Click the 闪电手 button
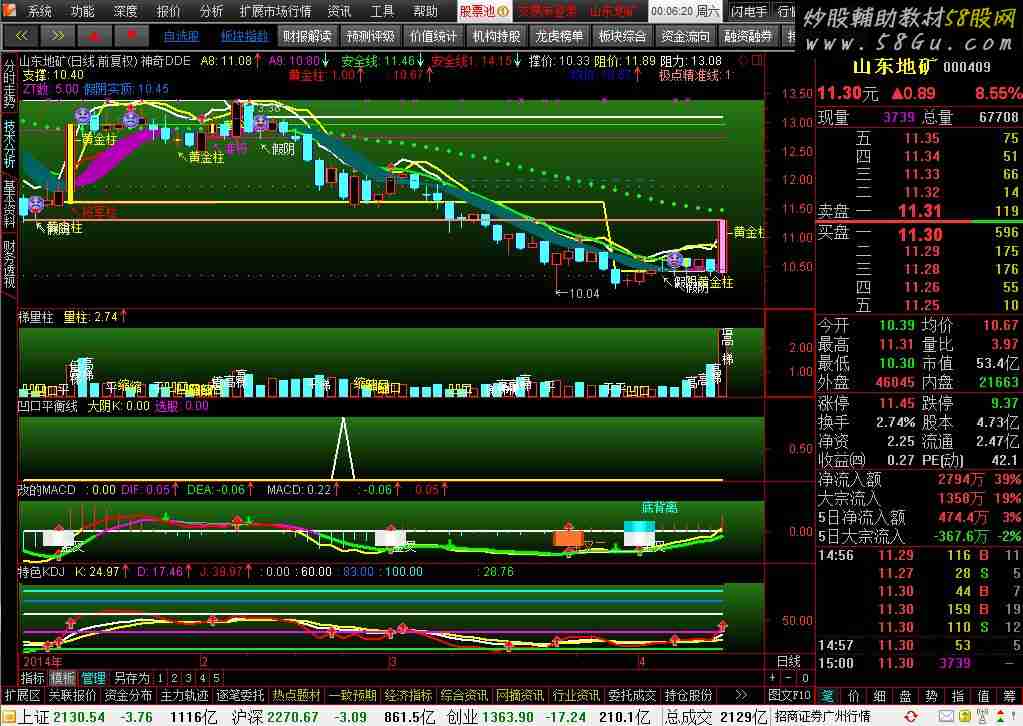1023x726 pixels. pyautogui.click(x=749, y=11)
